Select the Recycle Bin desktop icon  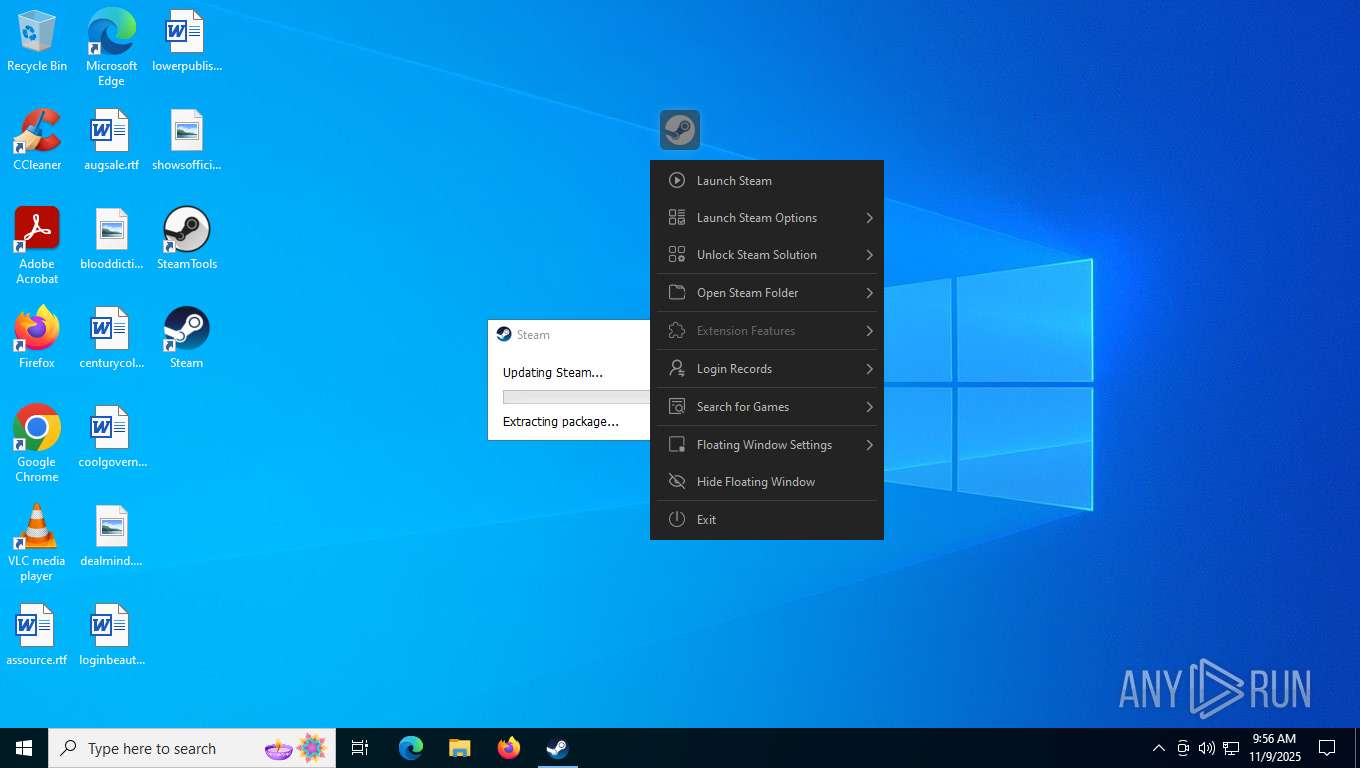click(x=37, y=42)
